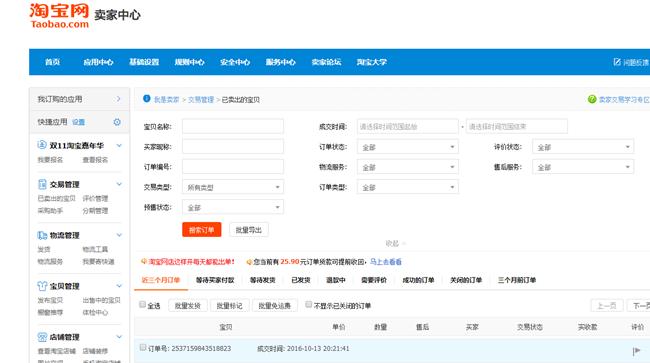This screenshot has width=650, height=363.
Task: Click the 批量标记 button
Action: point(230,306)
